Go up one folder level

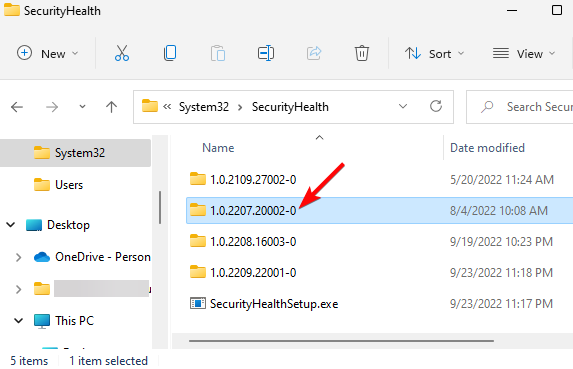[111, 107]
